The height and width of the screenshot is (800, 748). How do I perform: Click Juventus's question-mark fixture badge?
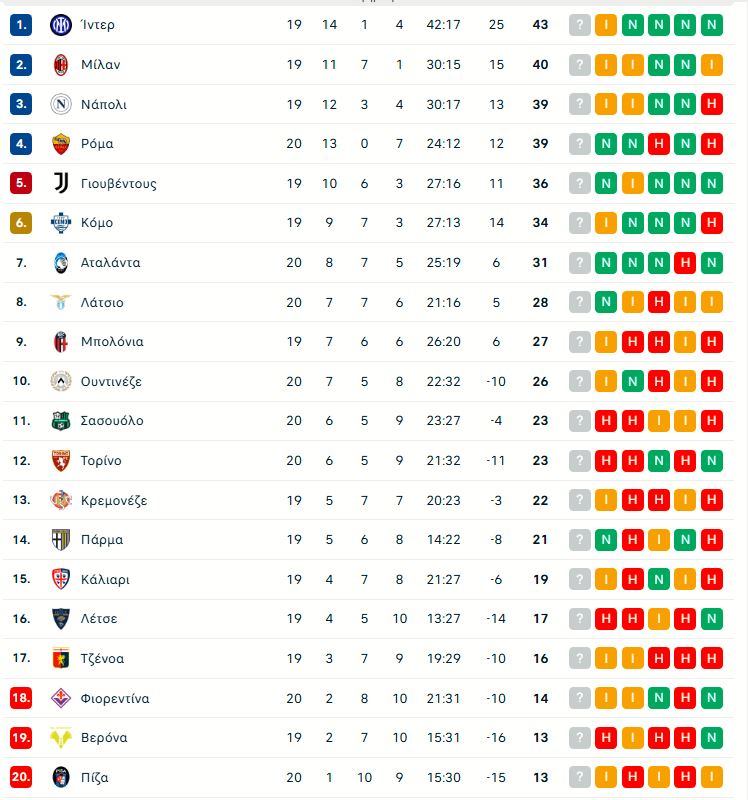[x=578, y=183]
